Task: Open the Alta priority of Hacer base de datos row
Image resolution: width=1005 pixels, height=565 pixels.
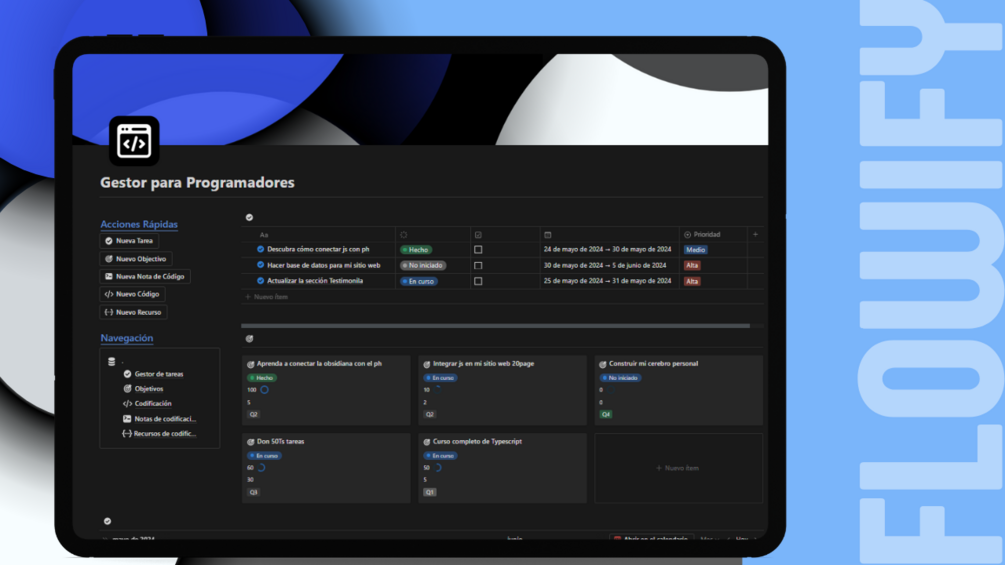Action: click(x=692, y=265)
